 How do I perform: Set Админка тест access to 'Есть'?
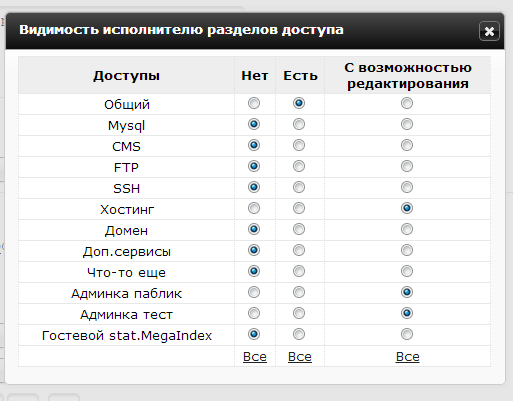point(299,313)
